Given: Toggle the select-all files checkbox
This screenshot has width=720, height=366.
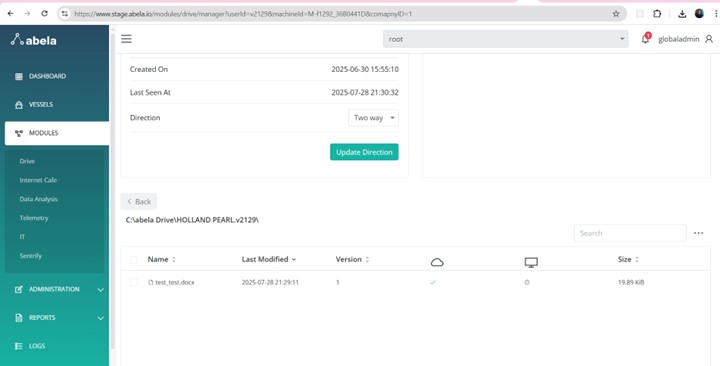Looking at the screenshot, I should coord(134,260).
